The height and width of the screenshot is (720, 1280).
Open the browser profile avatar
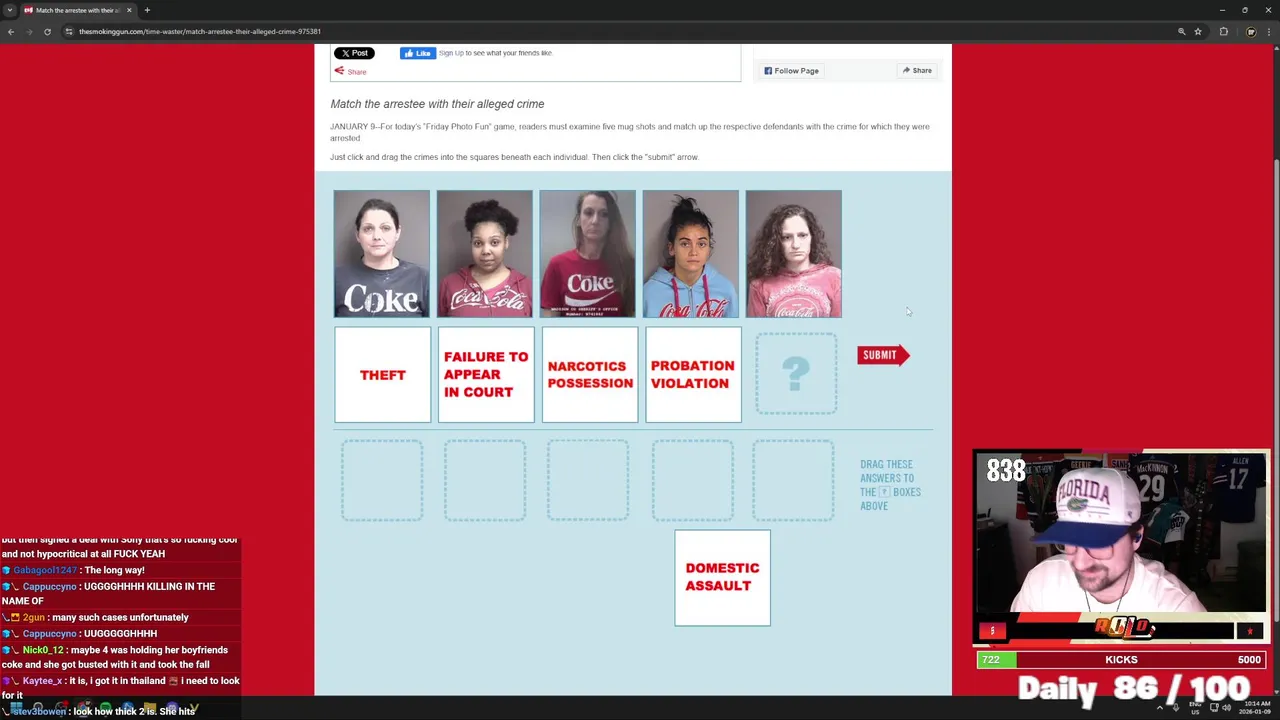pyautogui.click(x=1250, y=31)
